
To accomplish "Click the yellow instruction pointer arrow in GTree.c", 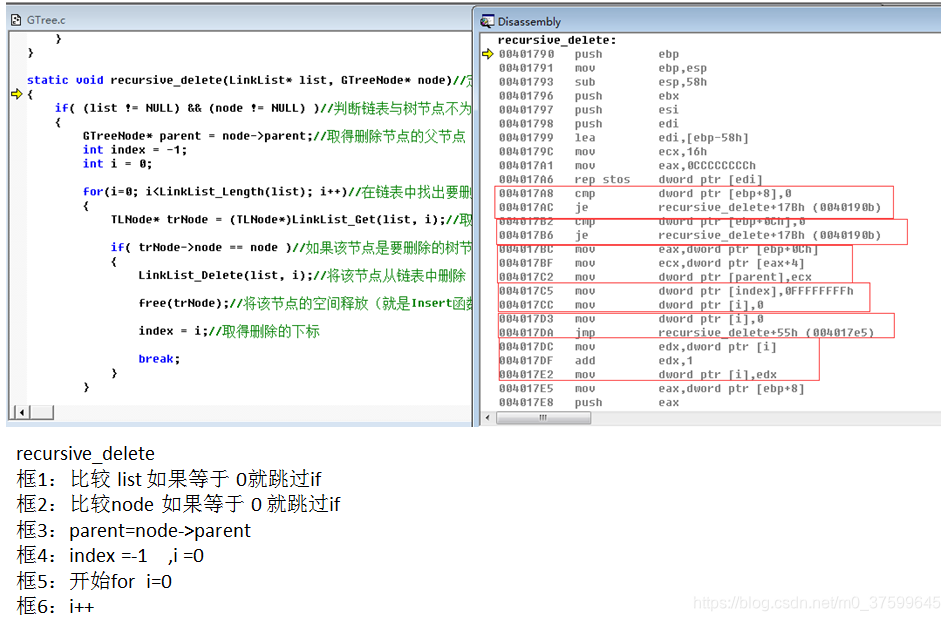I will (16, 94).
